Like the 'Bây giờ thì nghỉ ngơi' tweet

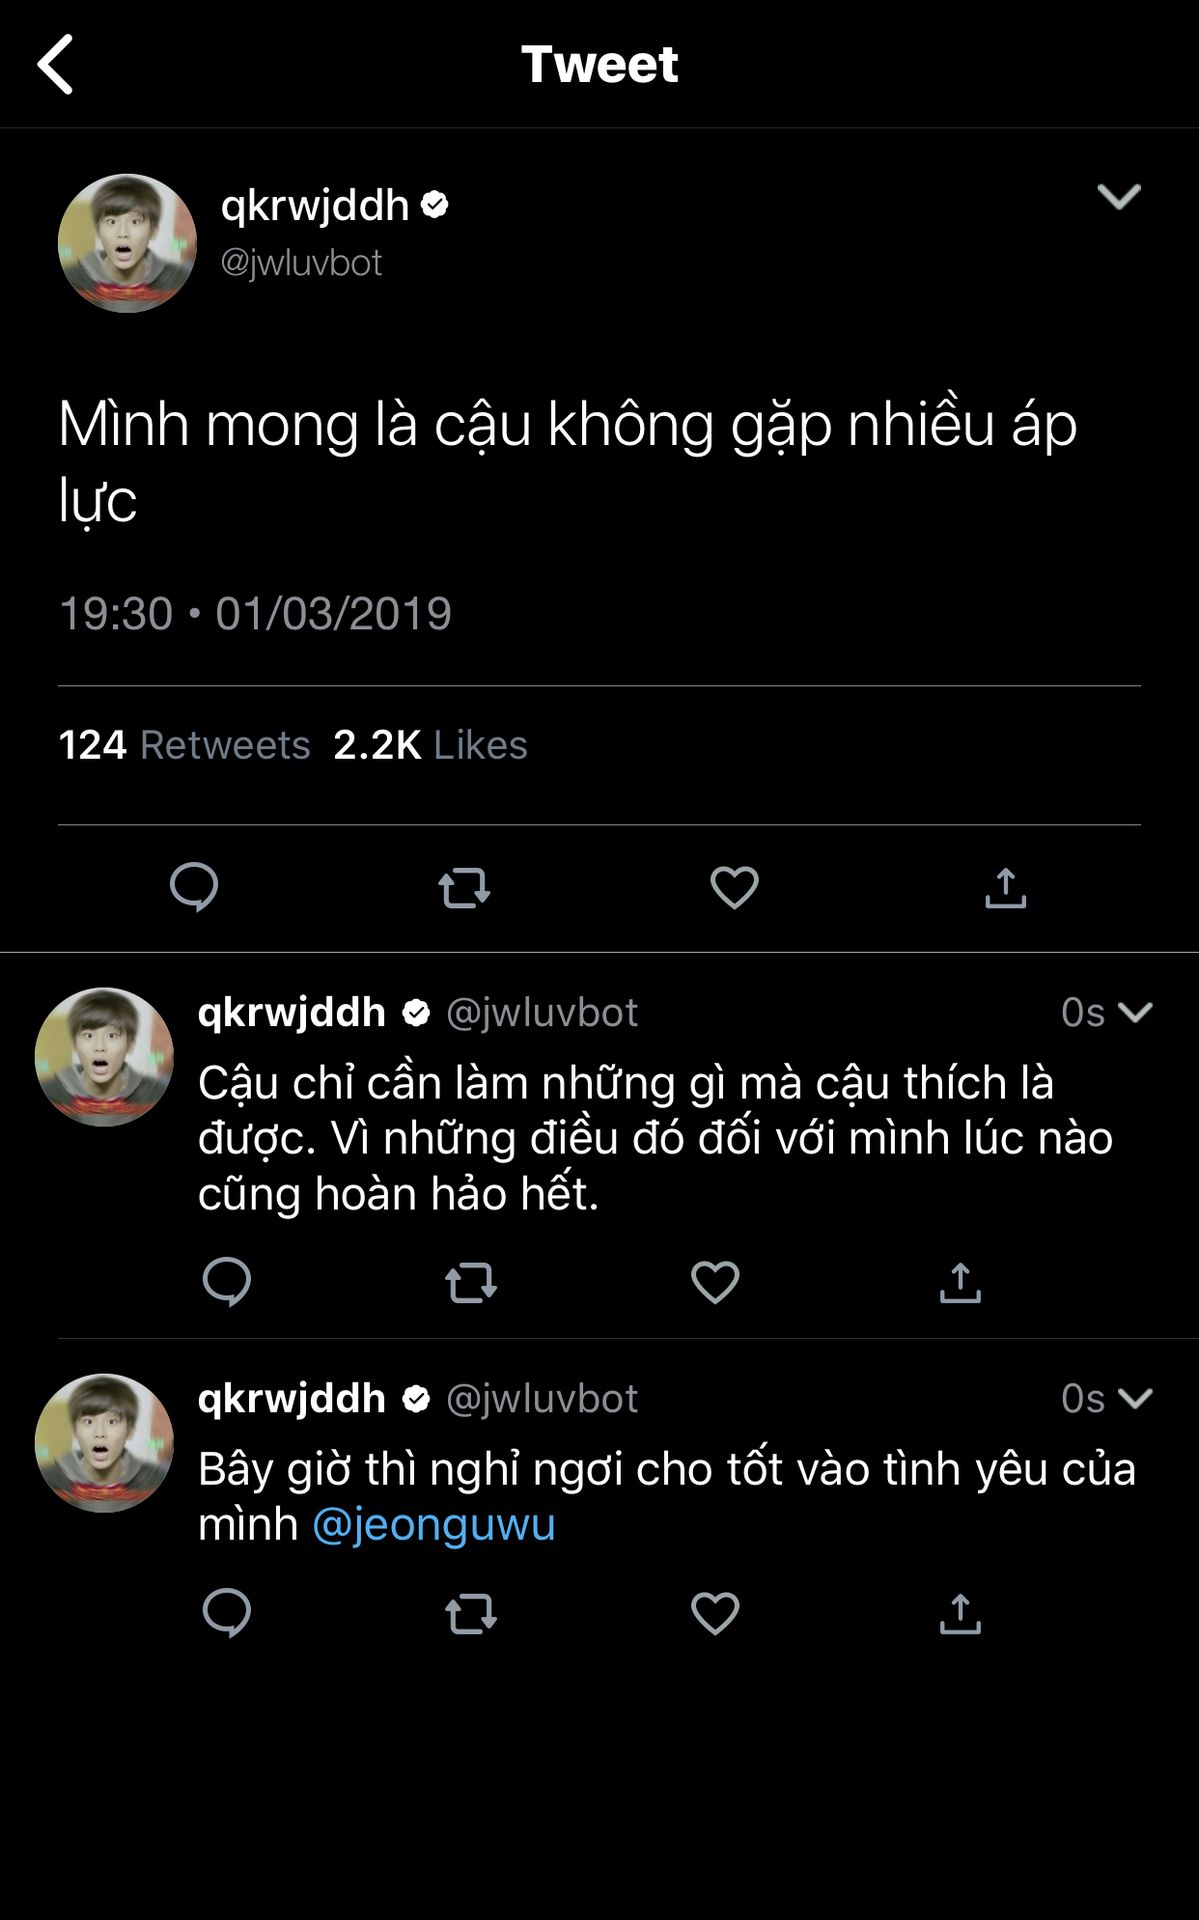tap(715, 1613)
